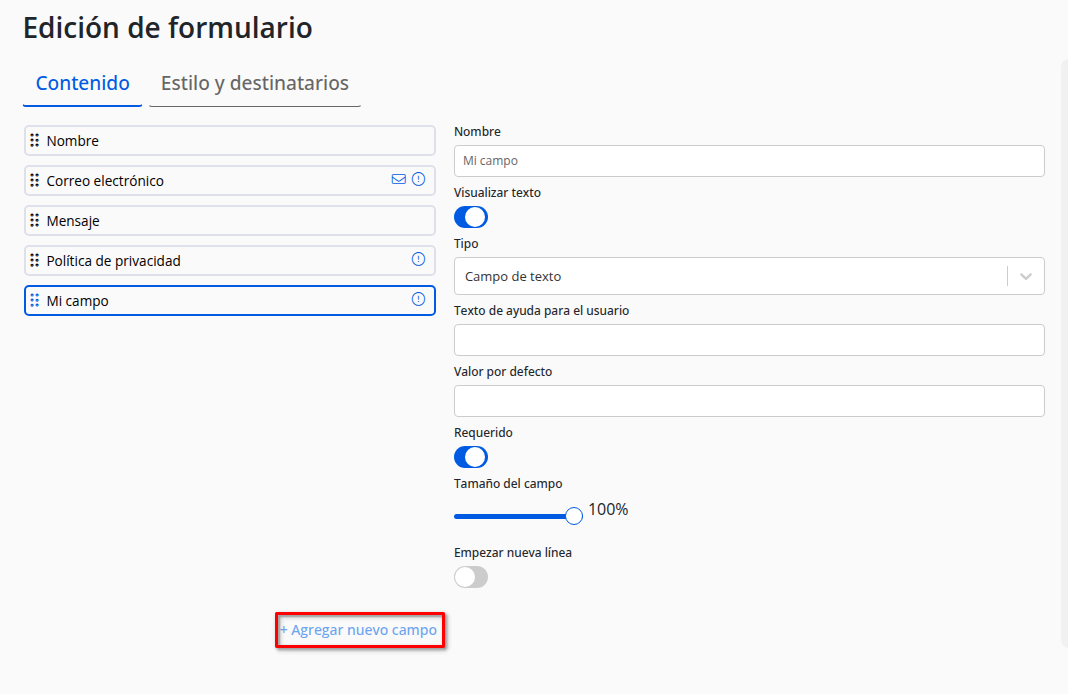Click the Tamaño del campo slider handle
The image size is (1068, 694).
click(x=574, y=516)
